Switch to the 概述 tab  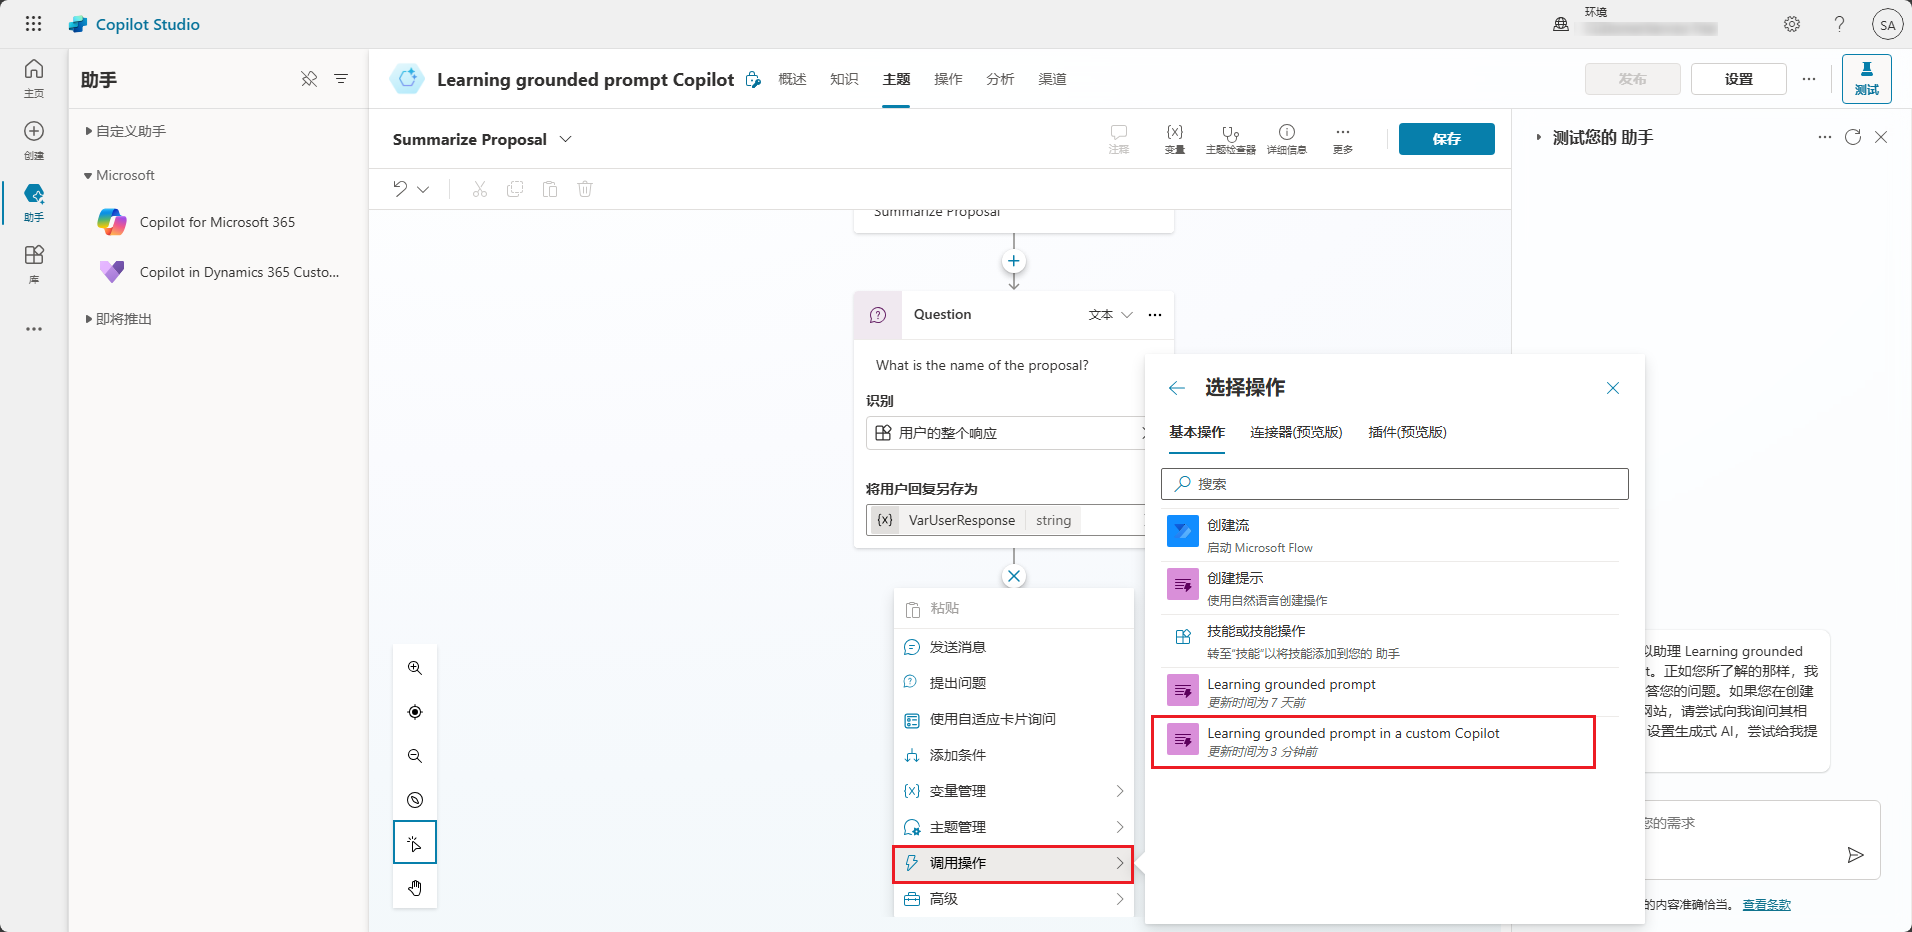[792, 79]
